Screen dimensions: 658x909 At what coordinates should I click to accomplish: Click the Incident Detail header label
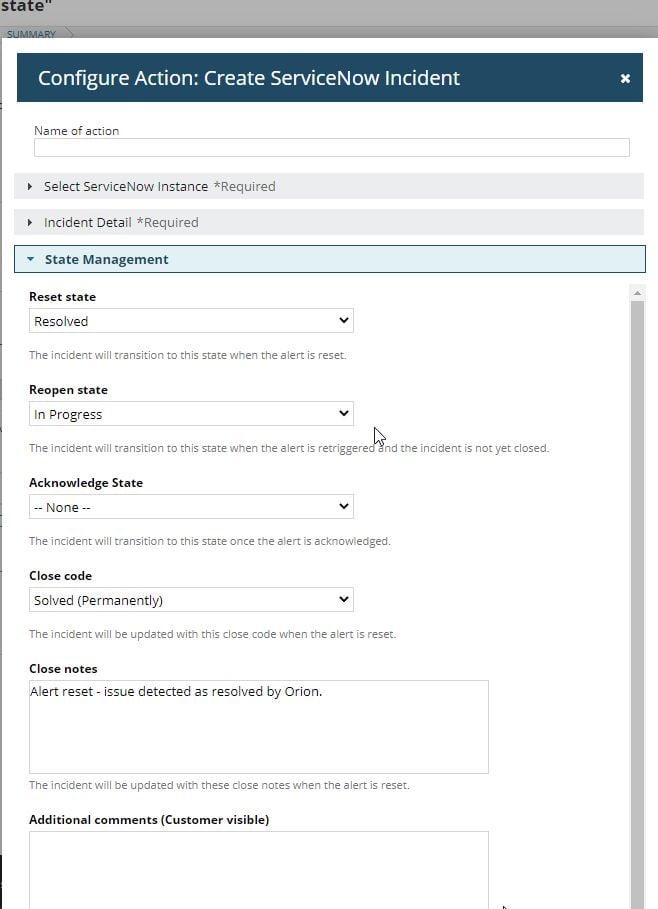90,222
